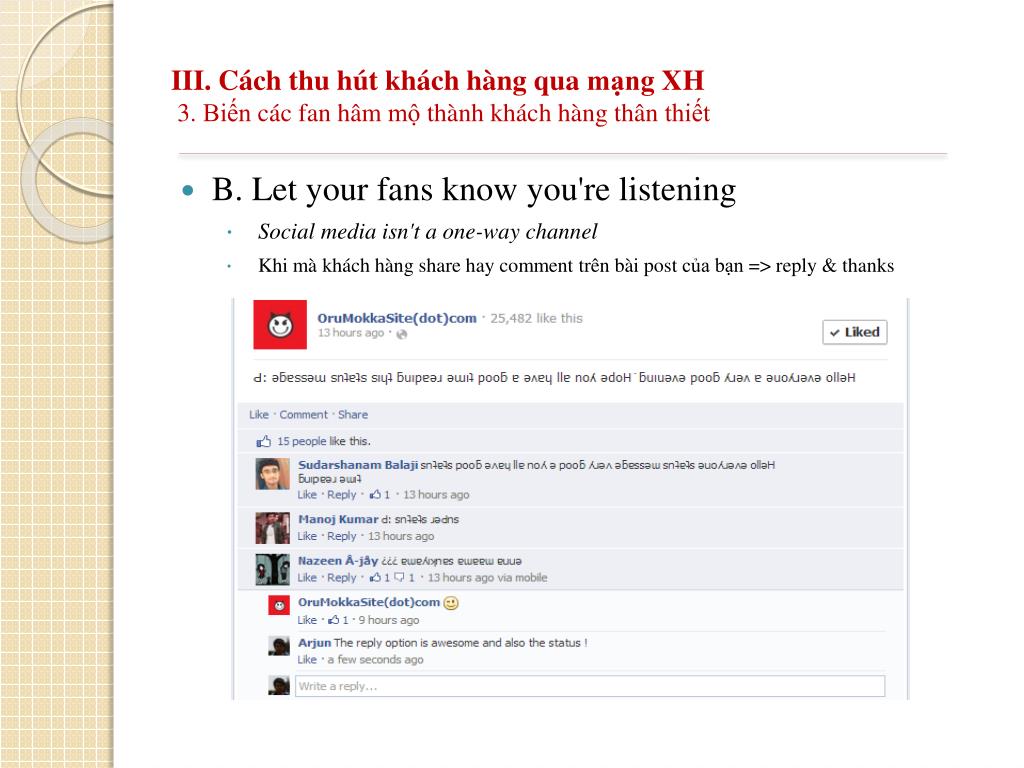
Task: Click Like link under the main post
Action: click(259, 415)
